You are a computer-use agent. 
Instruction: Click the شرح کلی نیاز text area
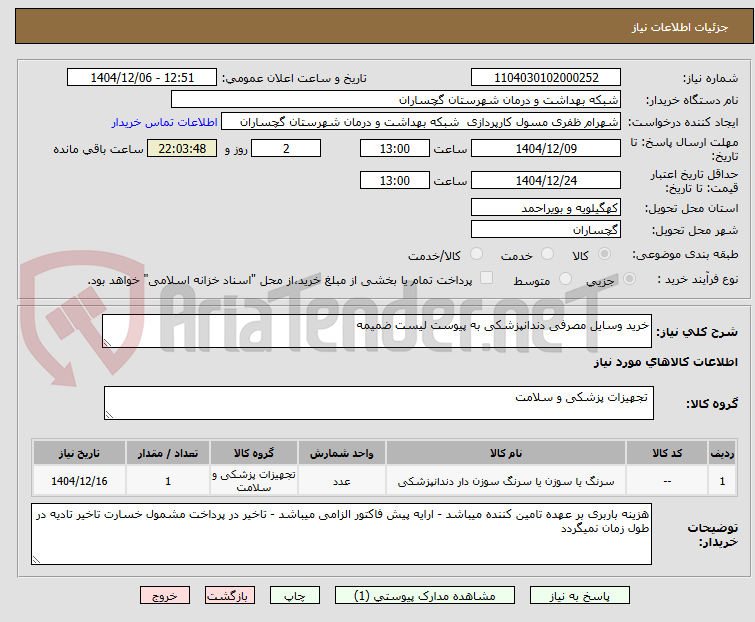coord(377,331)
